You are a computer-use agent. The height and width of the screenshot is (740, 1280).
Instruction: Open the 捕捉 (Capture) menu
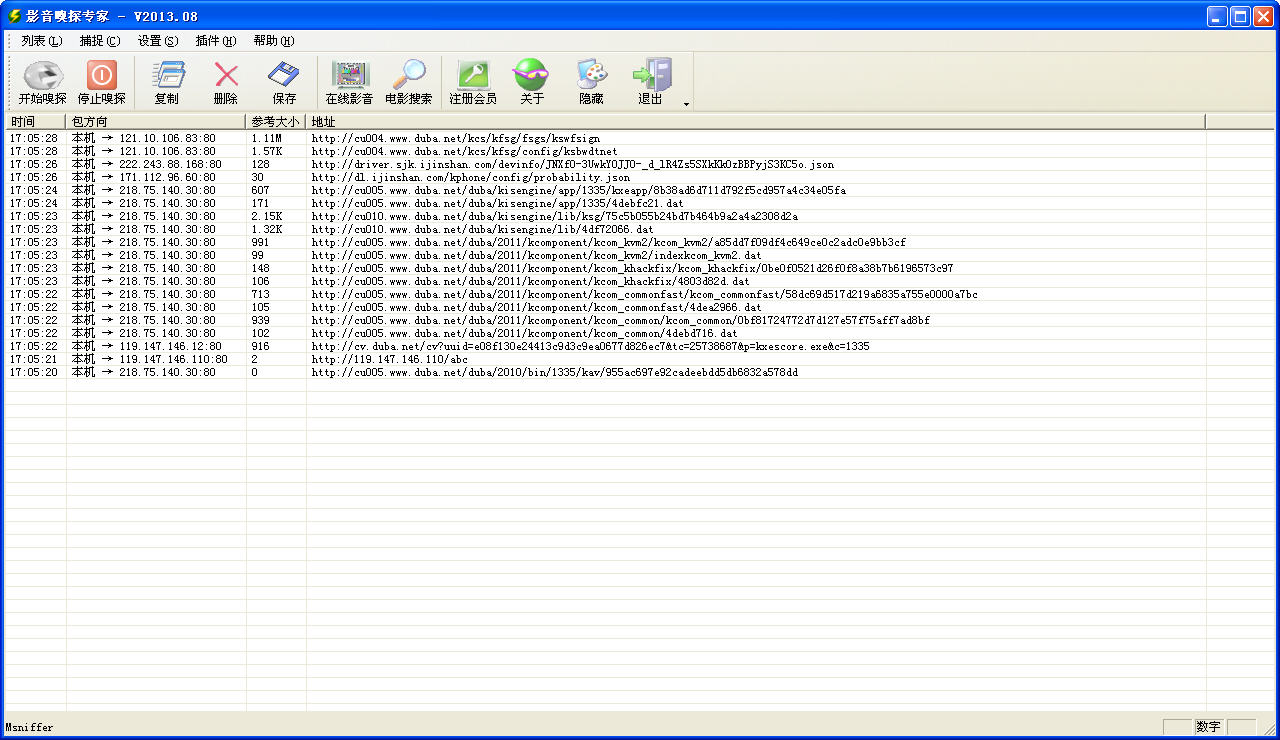[x=99, y=41]
